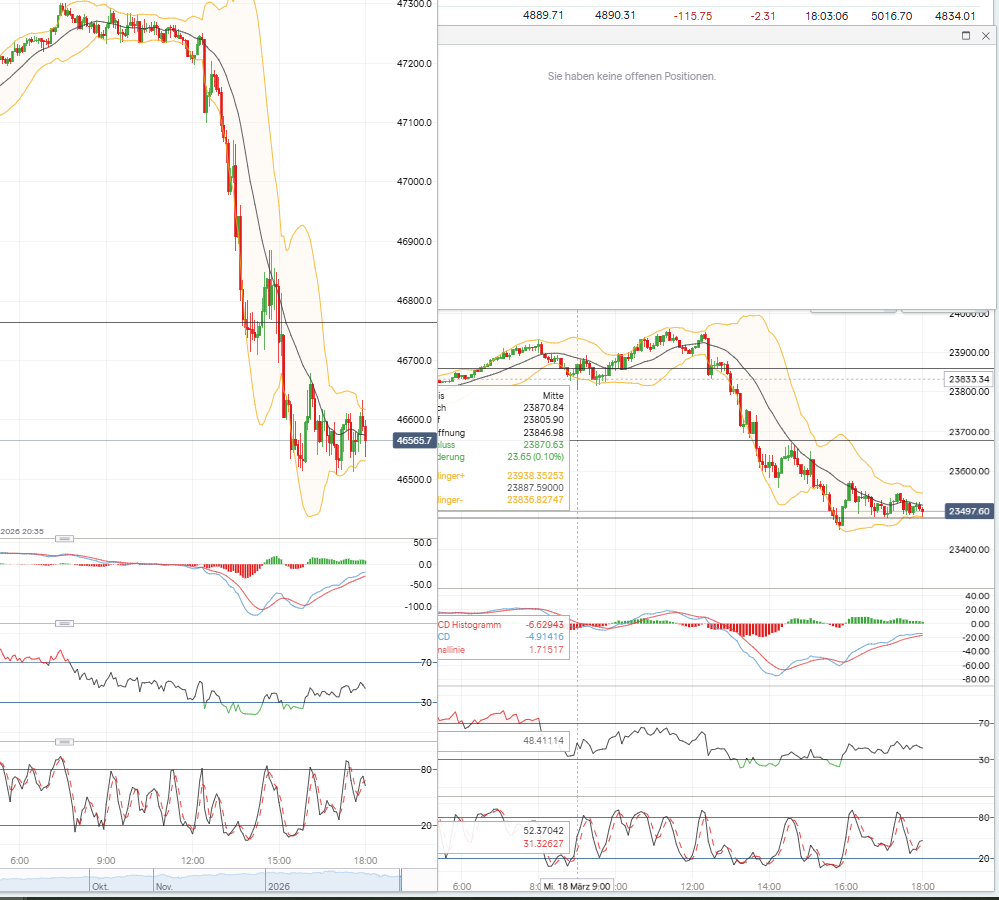Click the 5016.70 value in quote row
999x900 pixels.
(x=895, y=16)
